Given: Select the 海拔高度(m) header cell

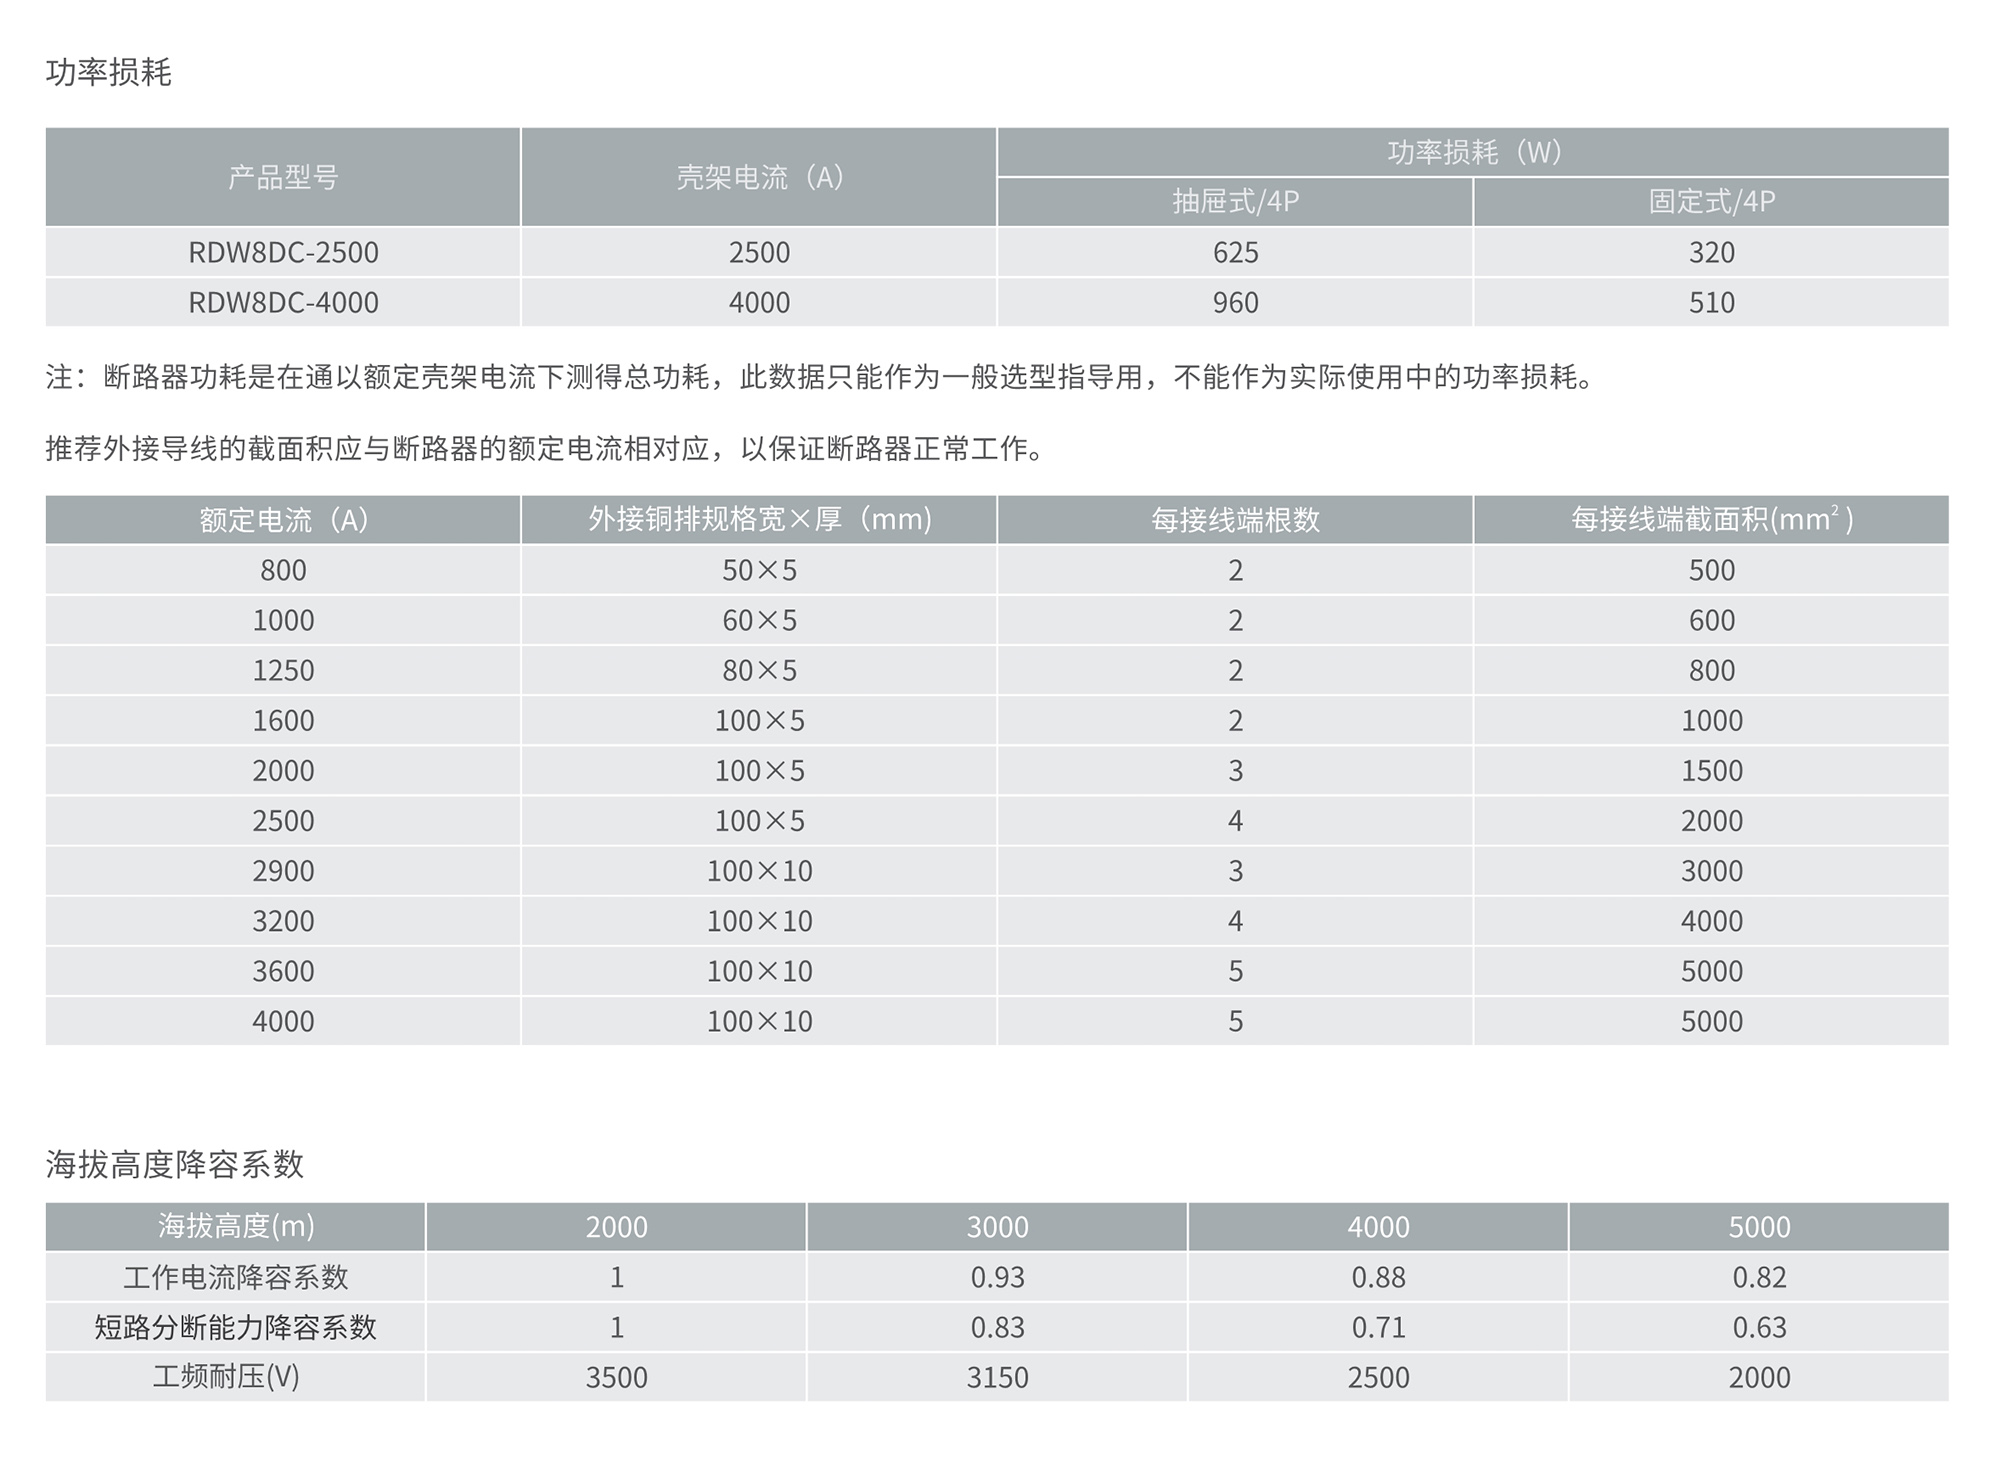Looking at the screenshot, I should 236,1226.
